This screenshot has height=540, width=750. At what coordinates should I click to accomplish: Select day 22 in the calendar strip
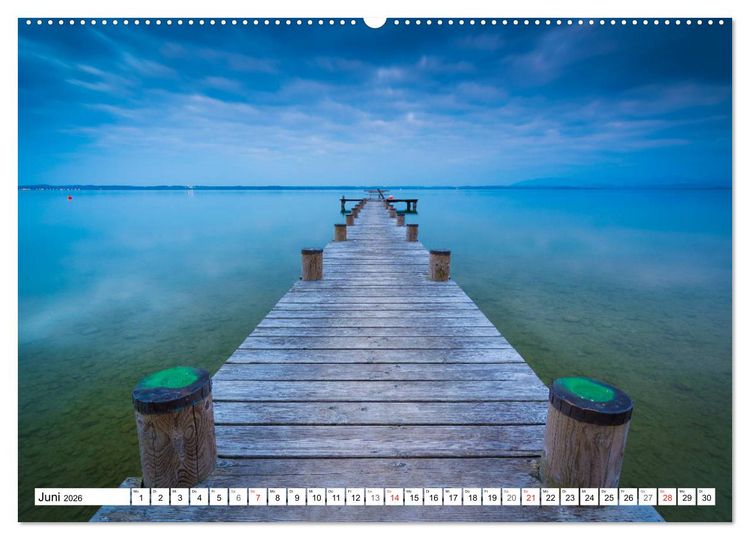pyautogui.click(x=551, y=496)
